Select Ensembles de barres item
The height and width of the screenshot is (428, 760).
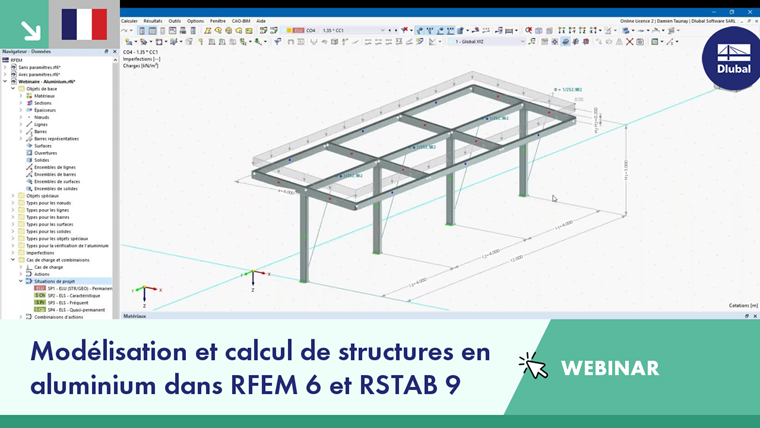tap(55, 174)
